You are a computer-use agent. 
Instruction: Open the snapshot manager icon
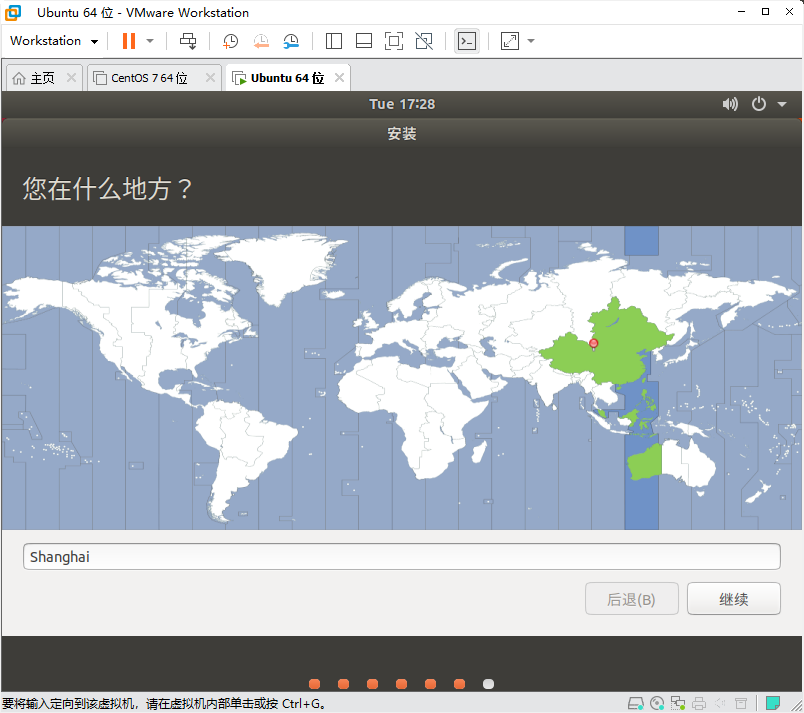click(291, 40)
